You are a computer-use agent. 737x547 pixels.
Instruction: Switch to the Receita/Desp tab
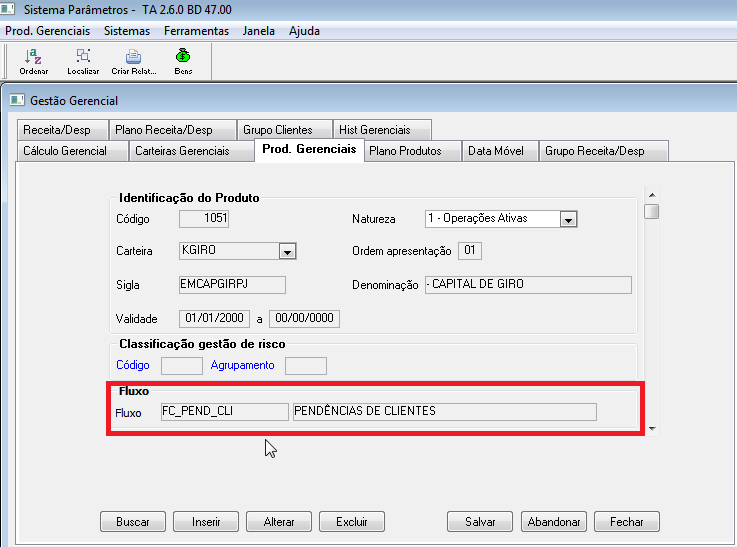coord(63,130)
